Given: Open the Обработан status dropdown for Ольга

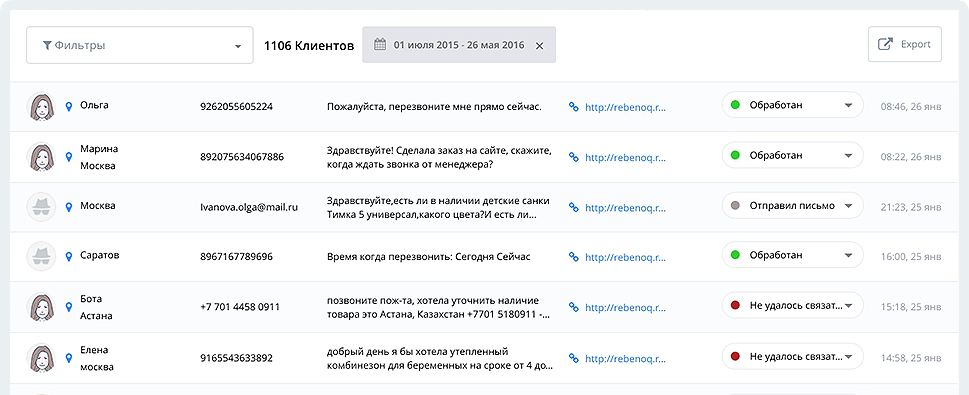Looking at the screenshot, I should 792,104.
